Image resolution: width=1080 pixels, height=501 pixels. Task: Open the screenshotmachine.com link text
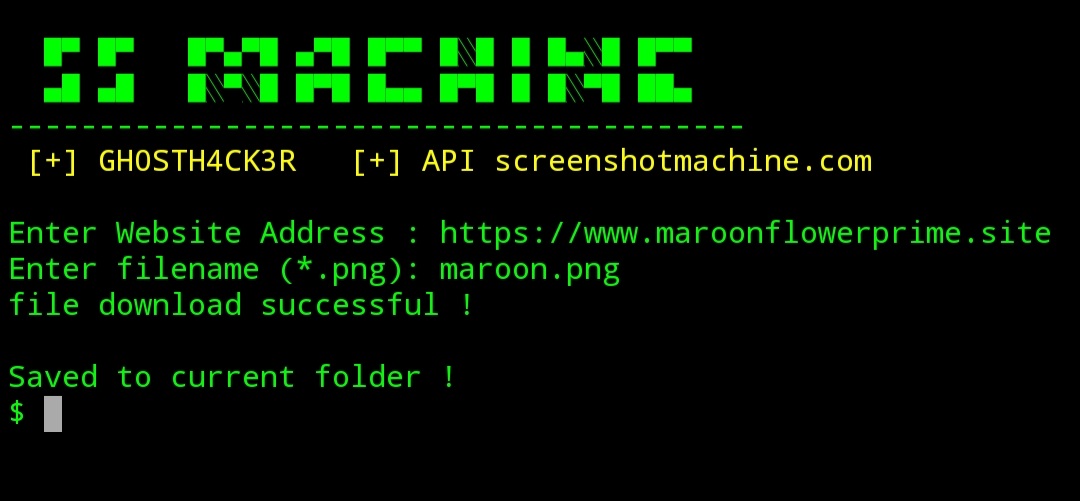pos(683,161)
